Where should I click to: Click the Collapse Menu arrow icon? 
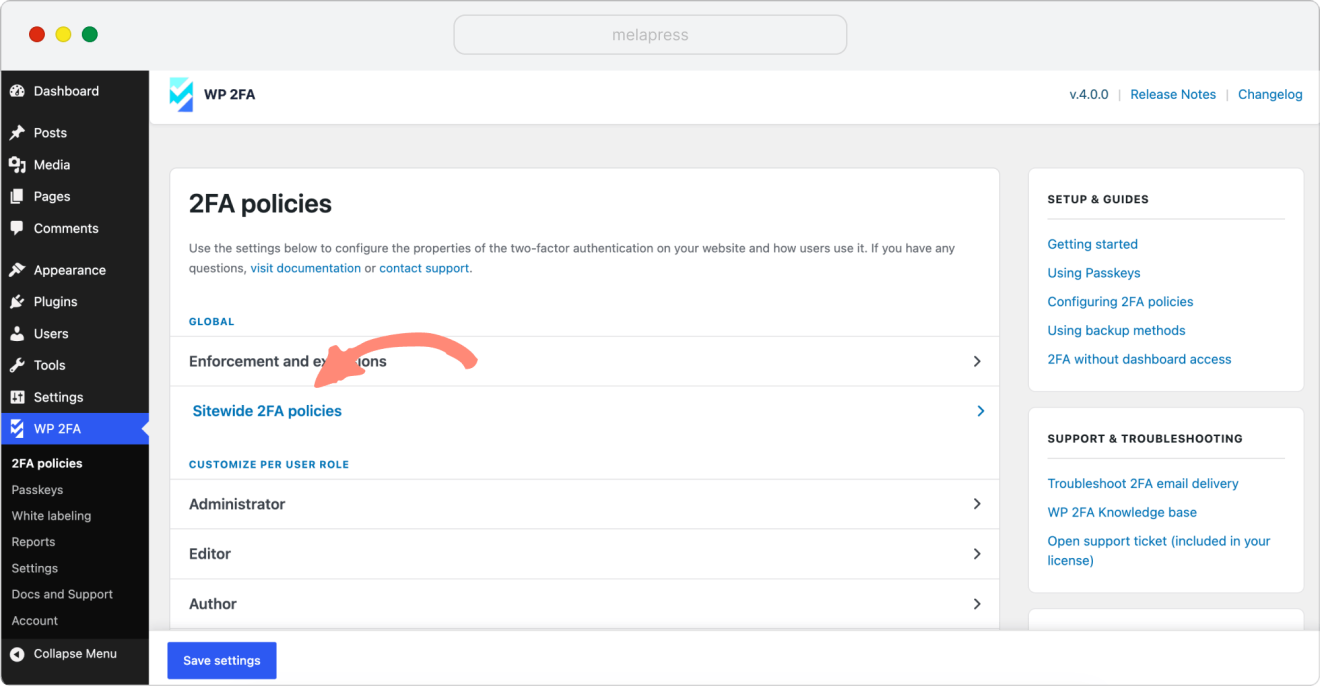[x=17, y=654]
